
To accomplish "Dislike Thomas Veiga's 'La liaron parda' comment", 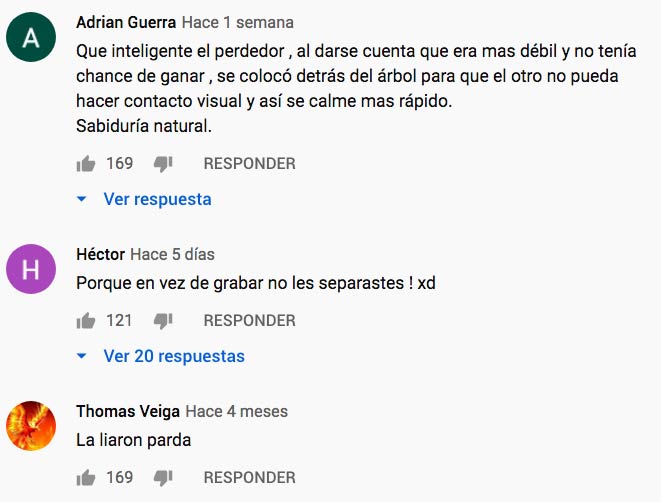I will [163, 478].
